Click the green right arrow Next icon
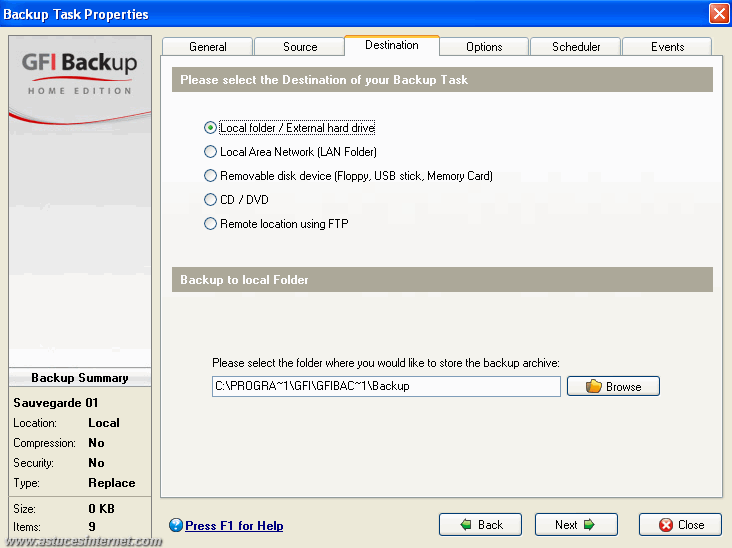The image size is (732, 548). click(589, 525)
